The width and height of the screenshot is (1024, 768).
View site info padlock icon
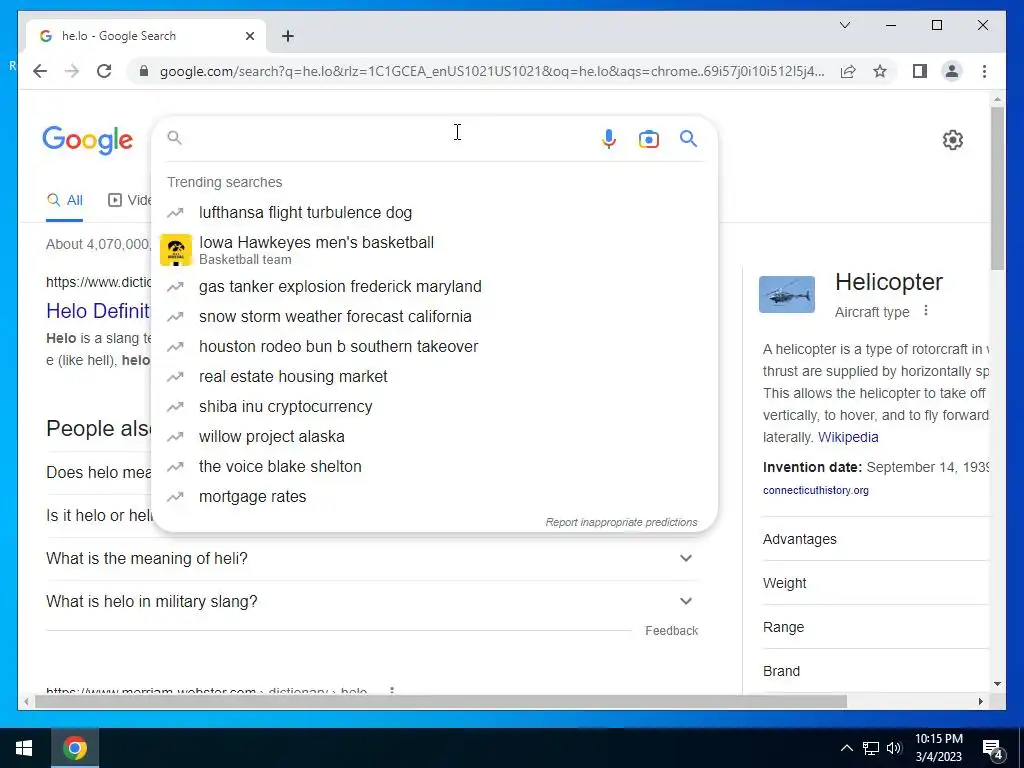(x=144, y=71)
